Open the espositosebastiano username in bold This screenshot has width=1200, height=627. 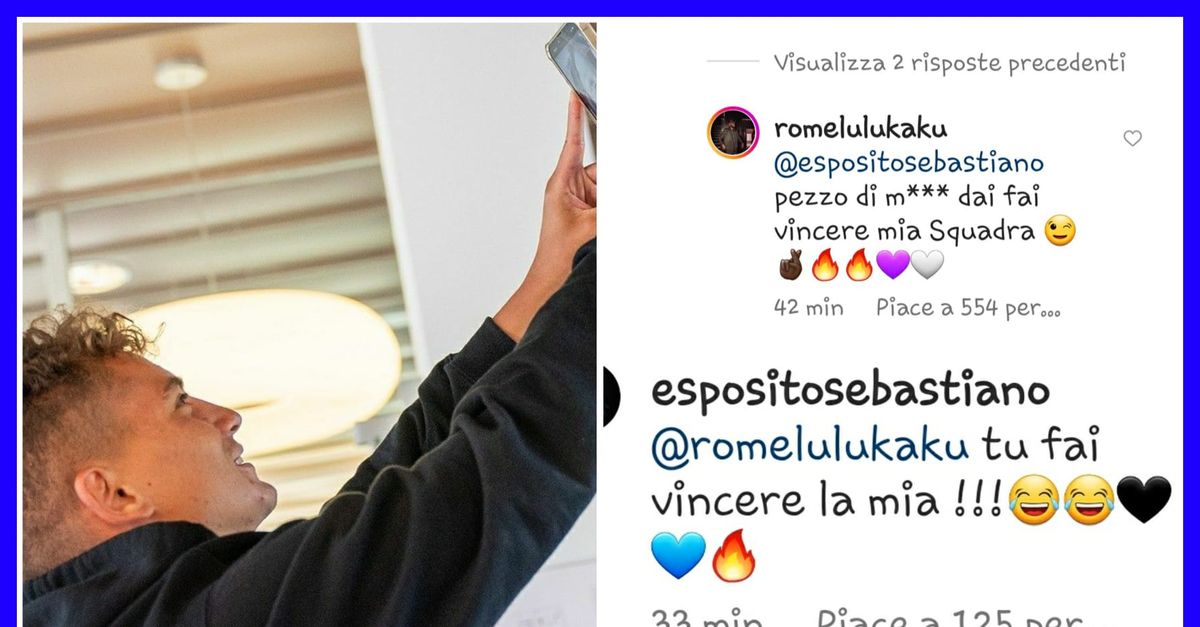pyautogui.click(x=850, y=391)
